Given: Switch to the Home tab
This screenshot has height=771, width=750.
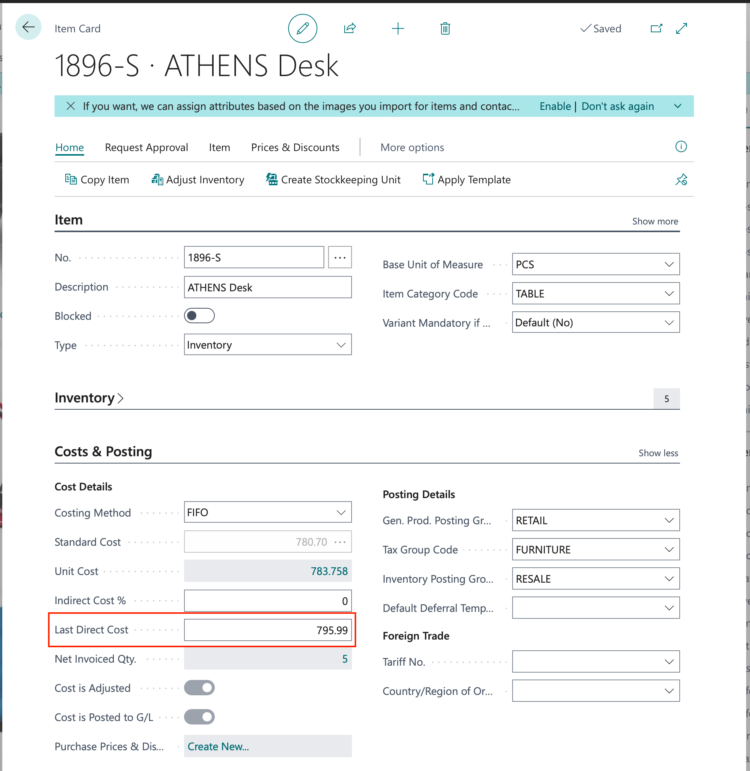Looking at the screenshot, I should (x=69, y=147).
